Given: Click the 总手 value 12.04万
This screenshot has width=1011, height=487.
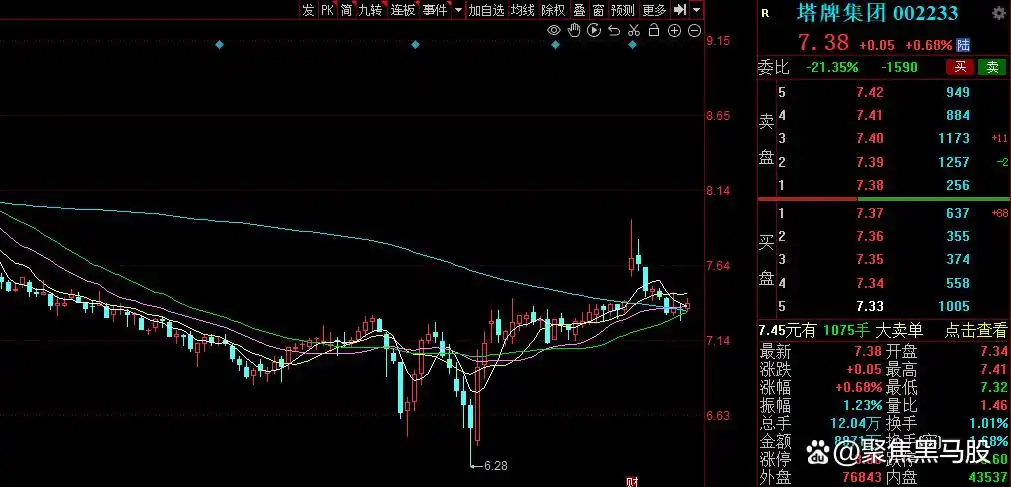Looking at the screenshot, I should click(856, 424).
